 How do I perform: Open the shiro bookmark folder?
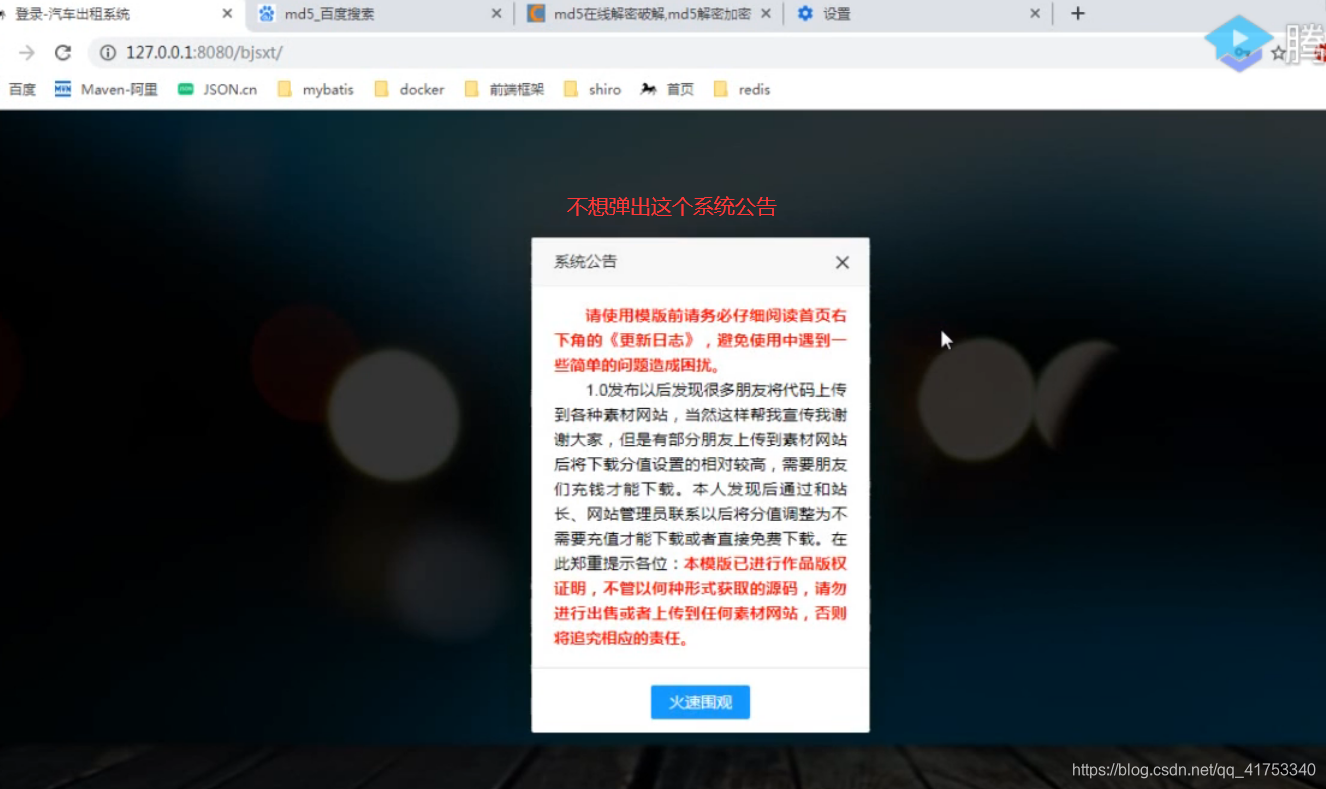[592, 89]
